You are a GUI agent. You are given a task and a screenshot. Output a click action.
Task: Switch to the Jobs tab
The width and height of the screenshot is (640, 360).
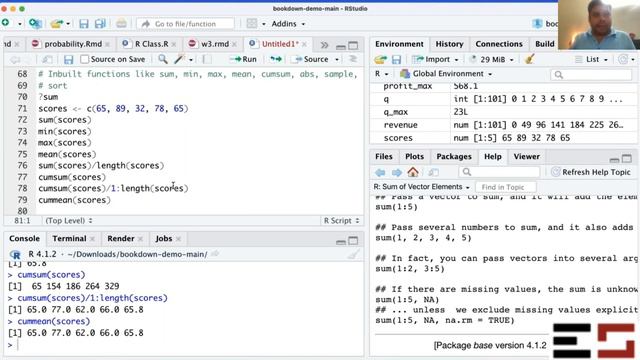164,238
